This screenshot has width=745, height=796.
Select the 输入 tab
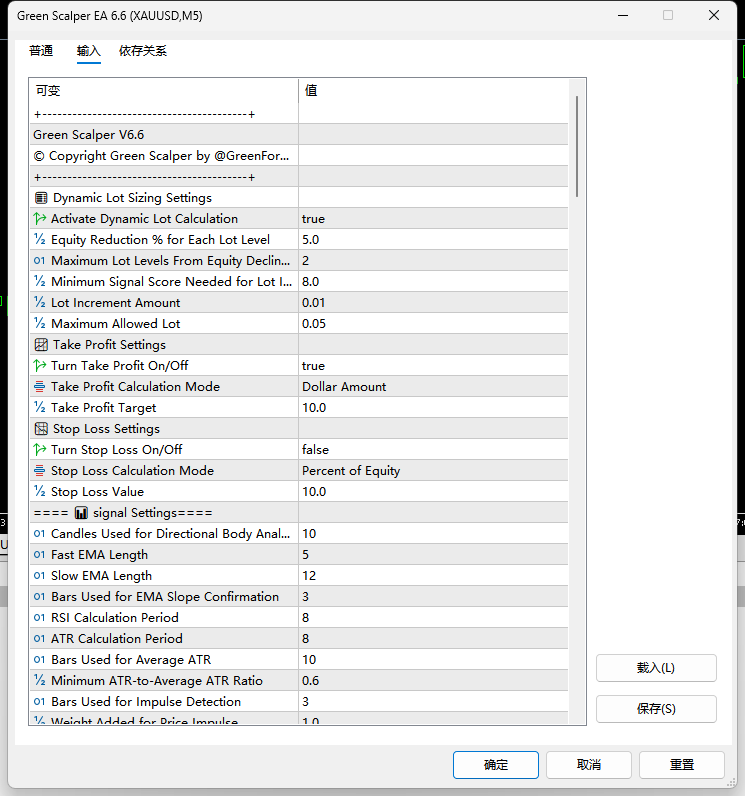89,51
